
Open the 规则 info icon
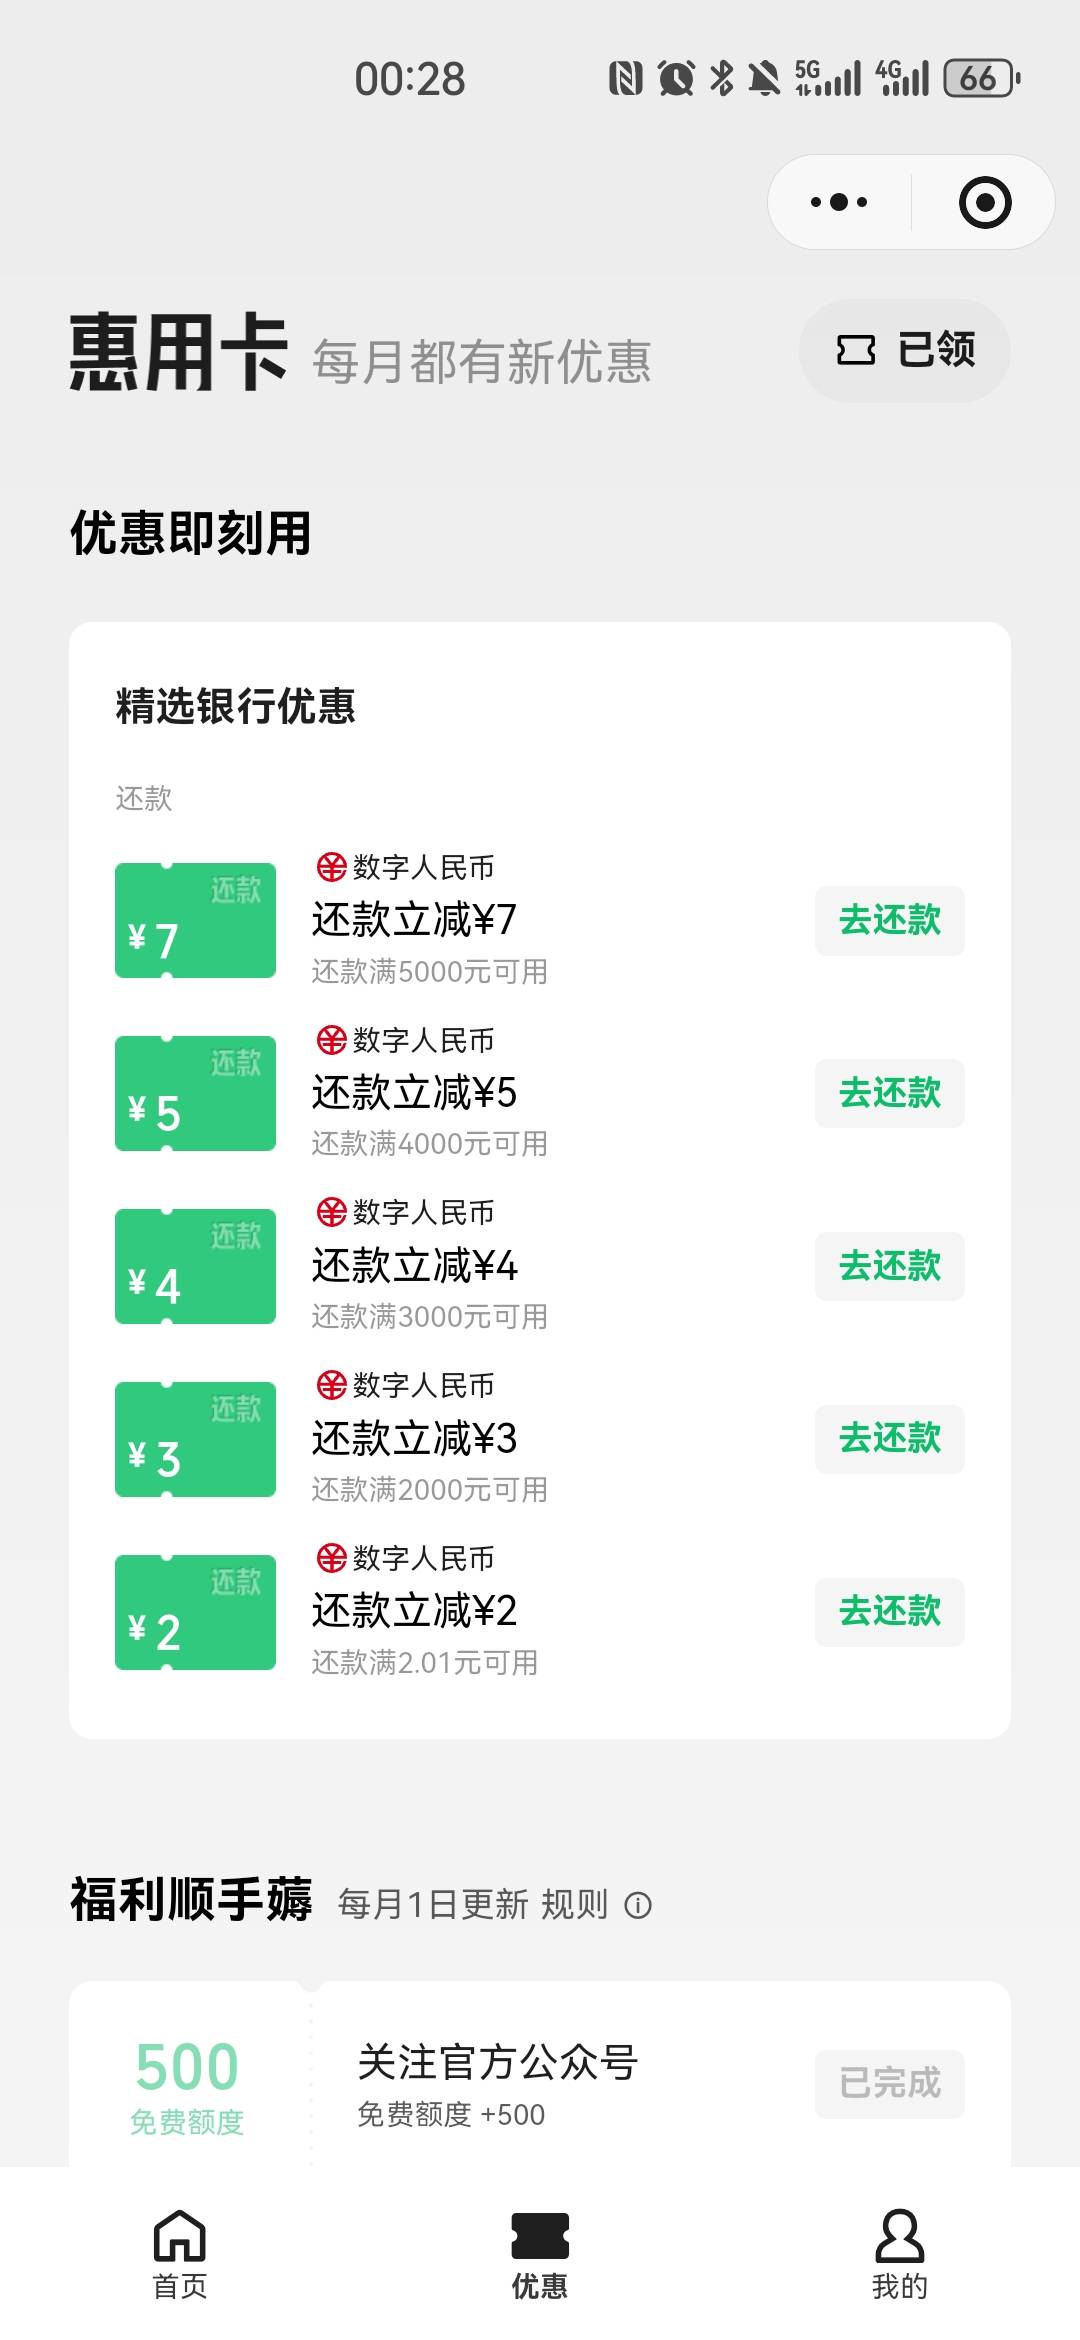point(638,1906)
